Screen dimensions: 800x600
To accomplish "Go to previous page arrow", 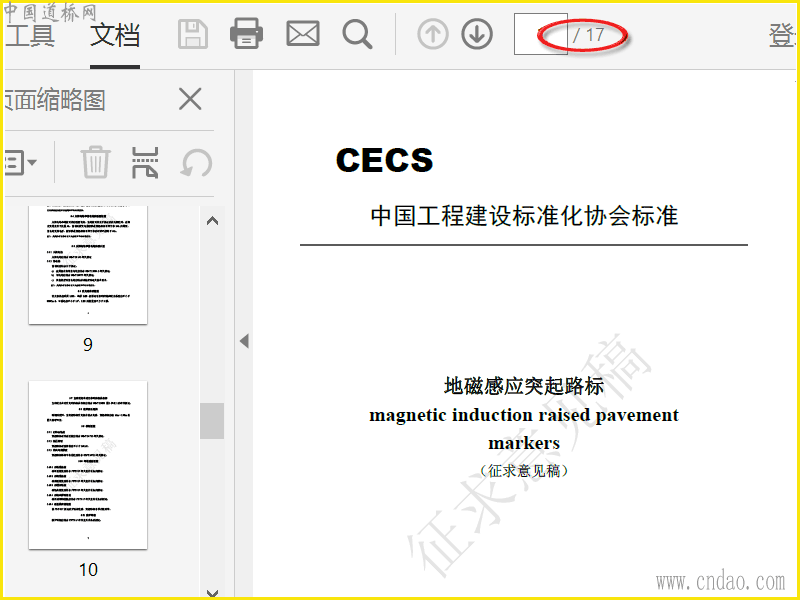I will click(x=433, y=34).
